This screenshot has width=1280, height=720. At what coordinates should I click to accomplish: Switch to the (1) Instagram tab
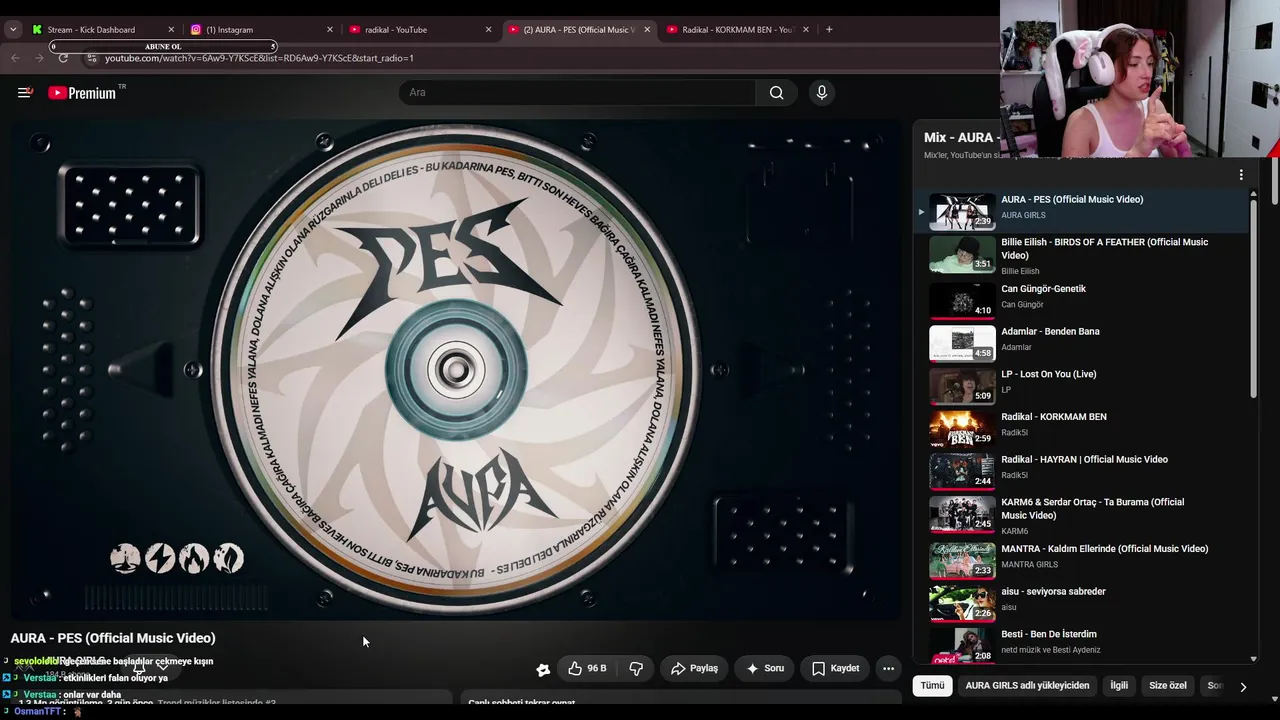coord(230,30)
